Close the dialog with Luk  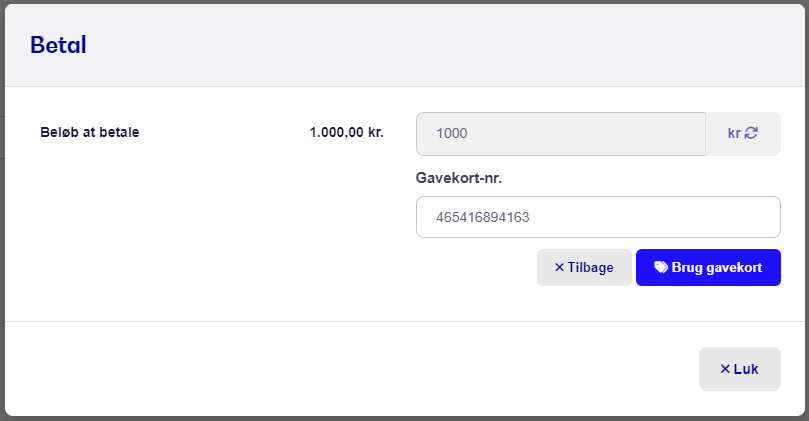(x=740, y=369)
